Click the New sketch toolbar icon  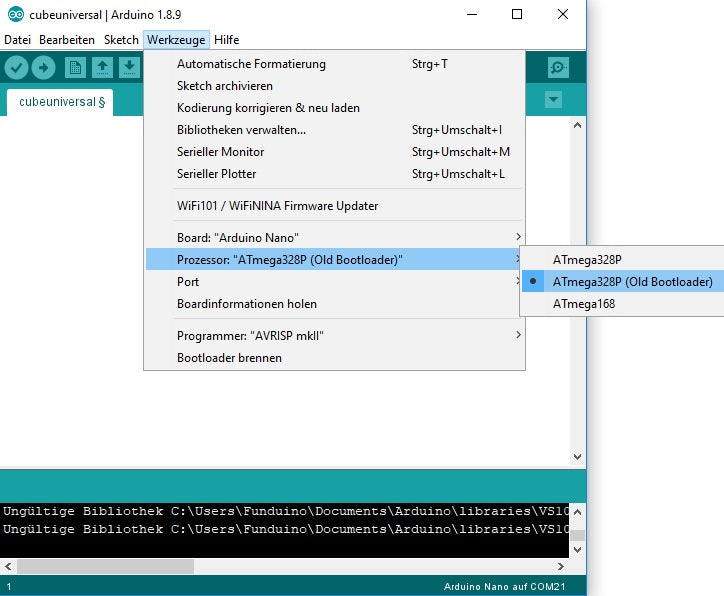tap(75, 68)
